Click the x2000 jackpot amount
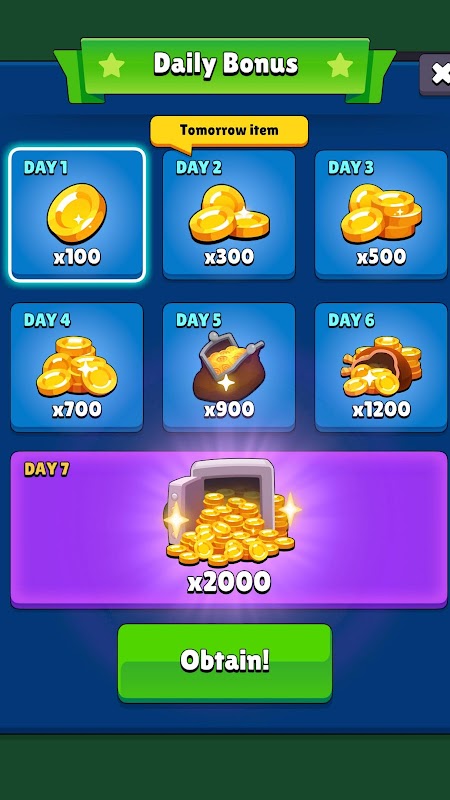 tap(229, 582)
